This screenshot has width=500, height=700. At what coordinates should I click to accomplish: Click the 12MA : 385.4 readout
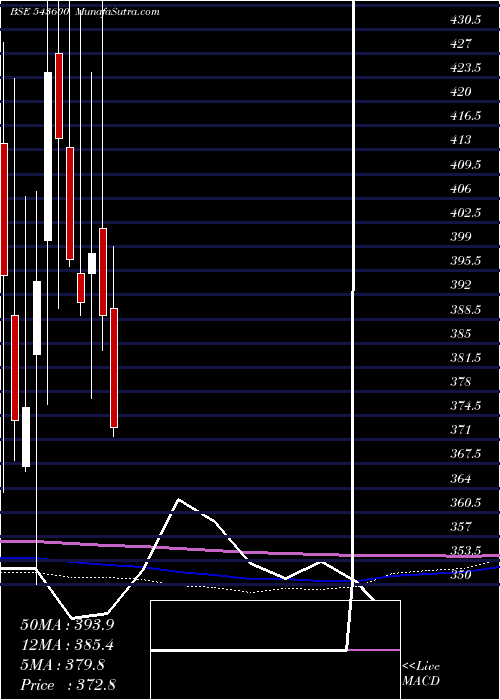tap(67, 645)
